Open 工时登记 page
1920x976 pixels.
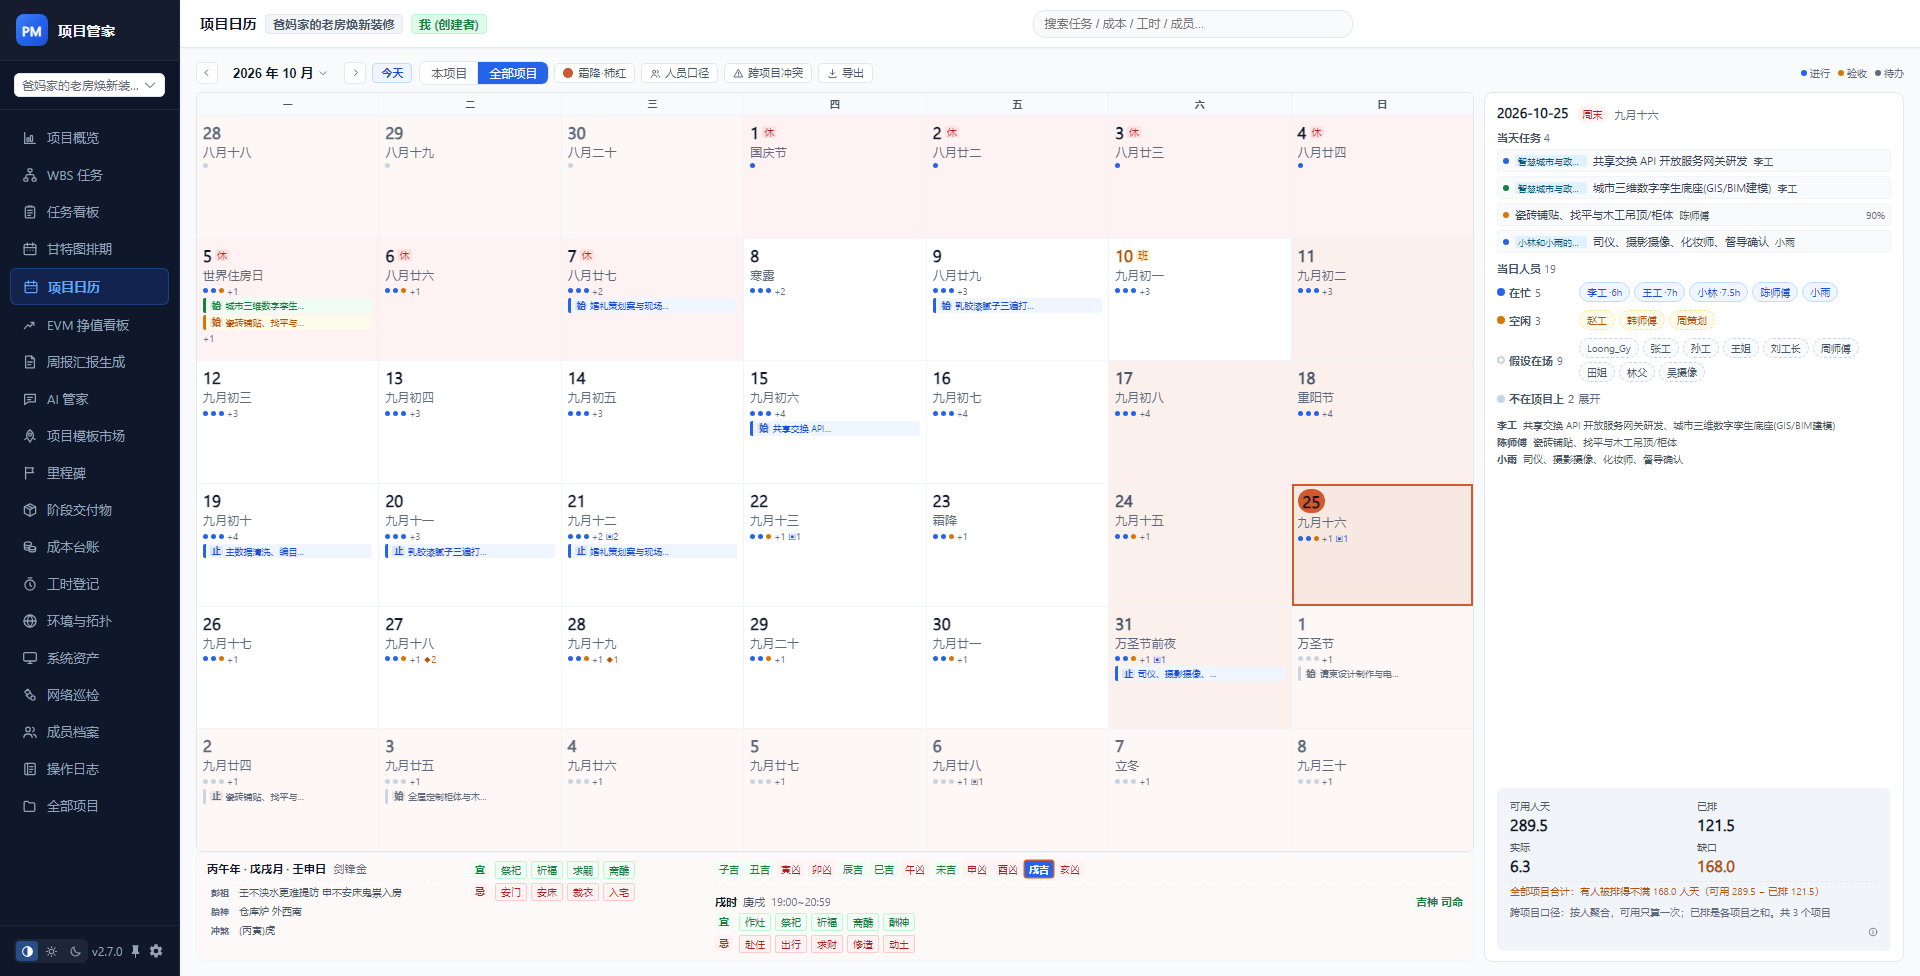tap(89, 584)
